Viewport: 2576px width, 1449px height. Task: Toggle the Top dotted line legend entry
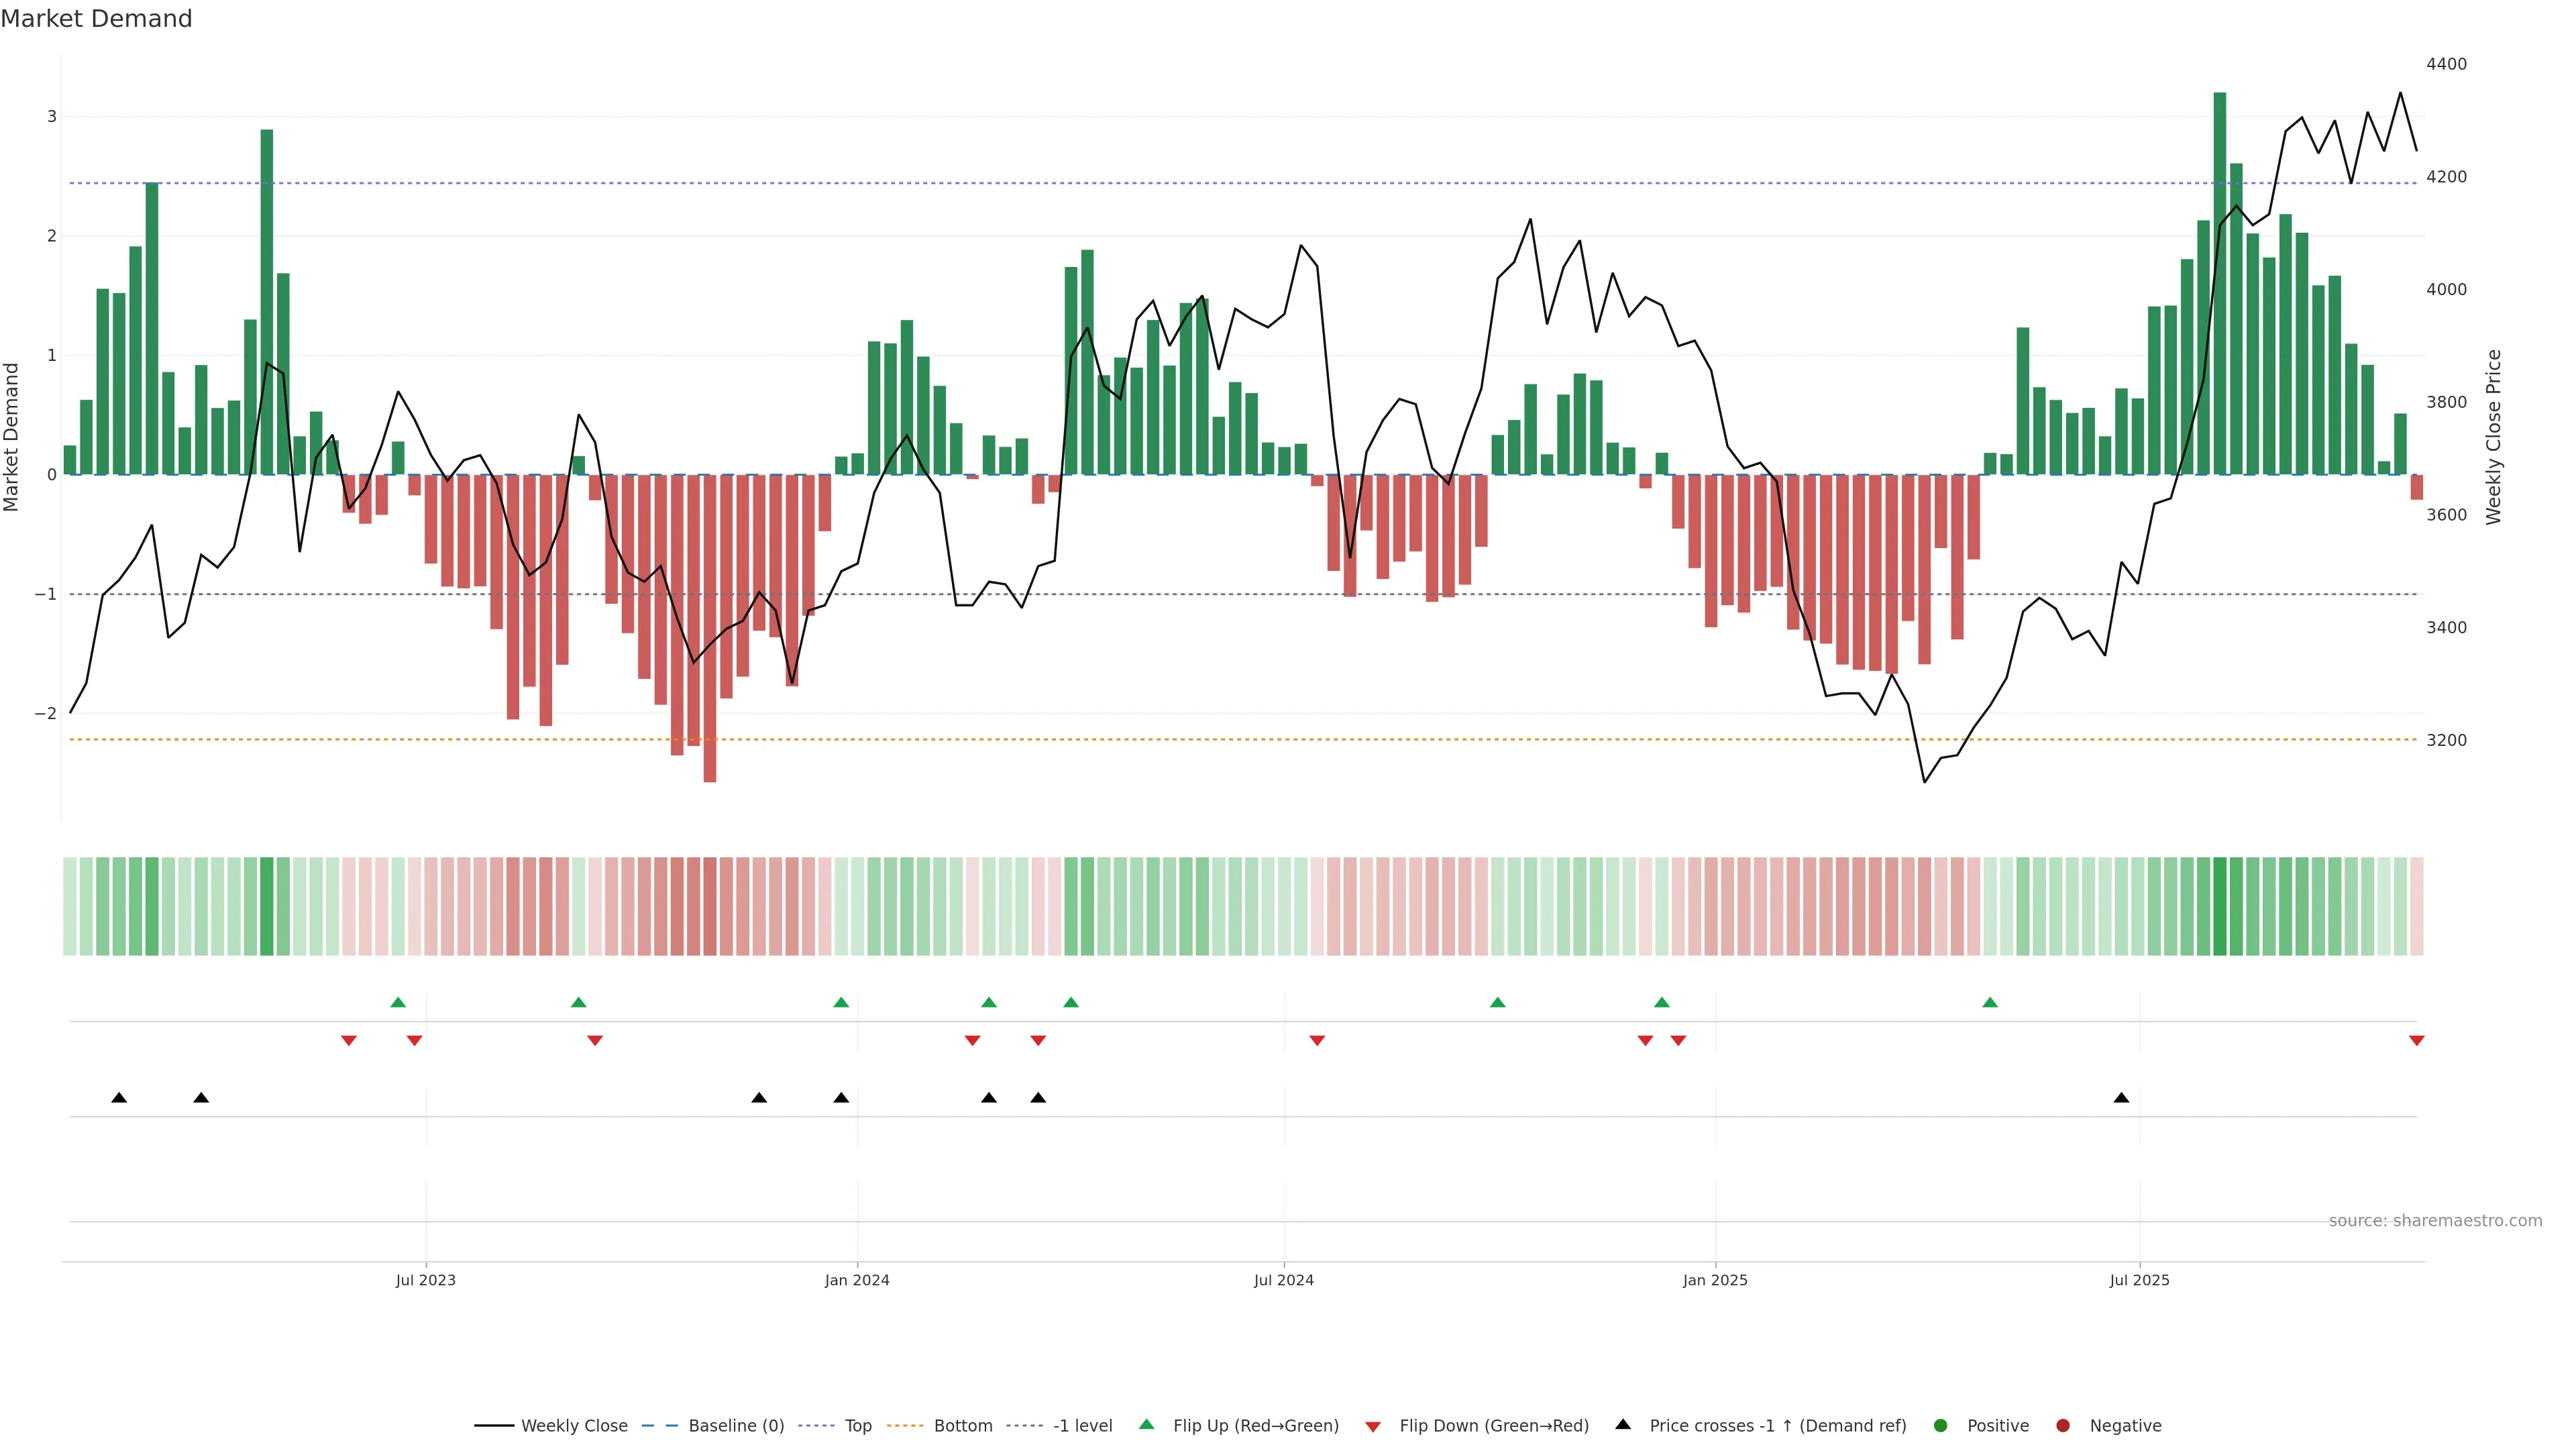coord(857,1425)
